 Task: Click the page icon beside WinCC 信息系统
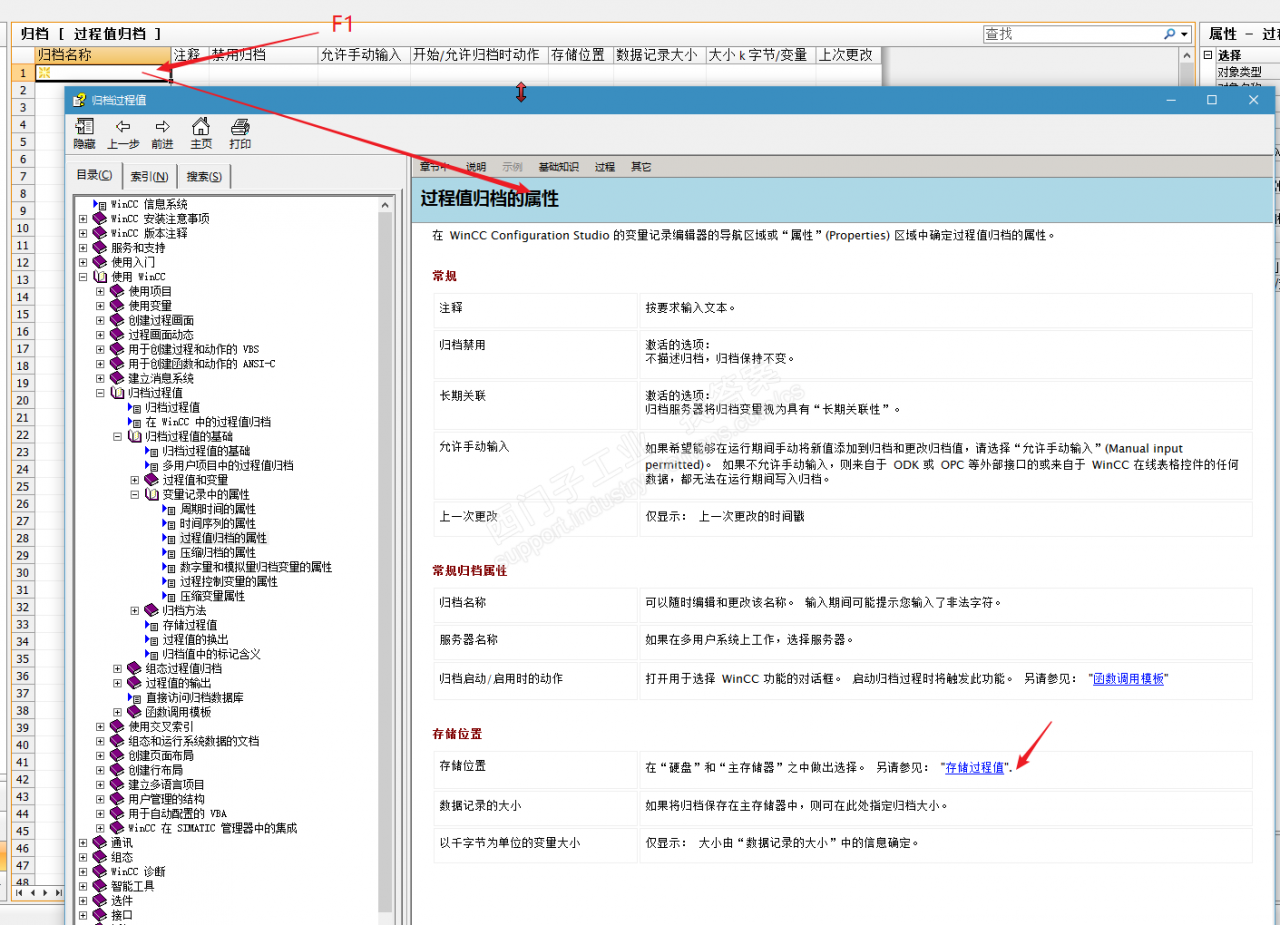tap(99, 204)
